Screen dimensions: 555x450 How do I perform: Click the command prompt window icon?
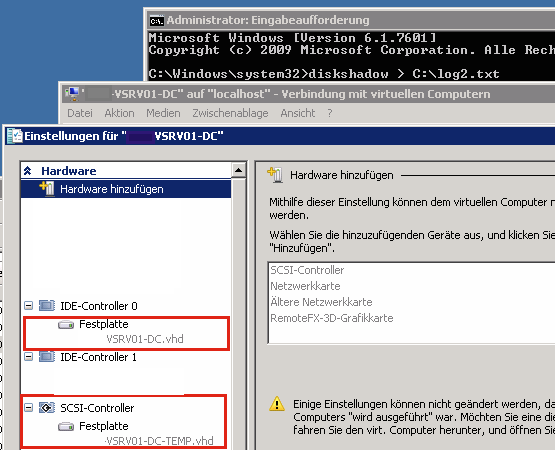(156, 21)
